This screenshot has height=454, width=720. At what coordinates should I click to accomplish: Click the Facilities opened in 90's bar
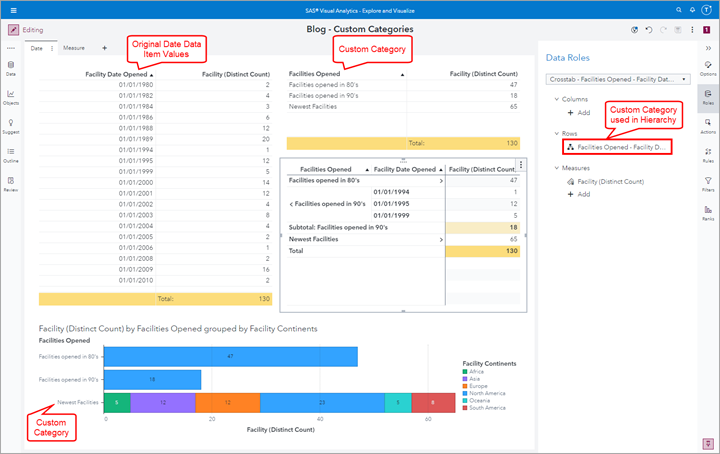pos(152,380)
